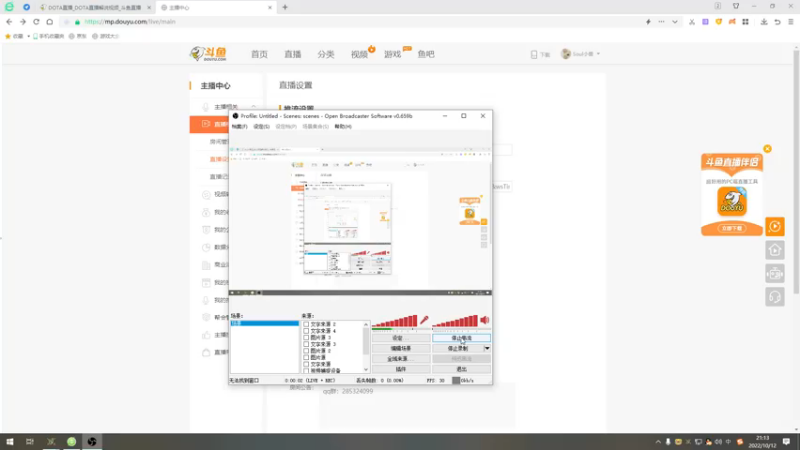Click the 全域来源 button in OBS
This screenshot has height=450, width=800.
click(401, 359)
